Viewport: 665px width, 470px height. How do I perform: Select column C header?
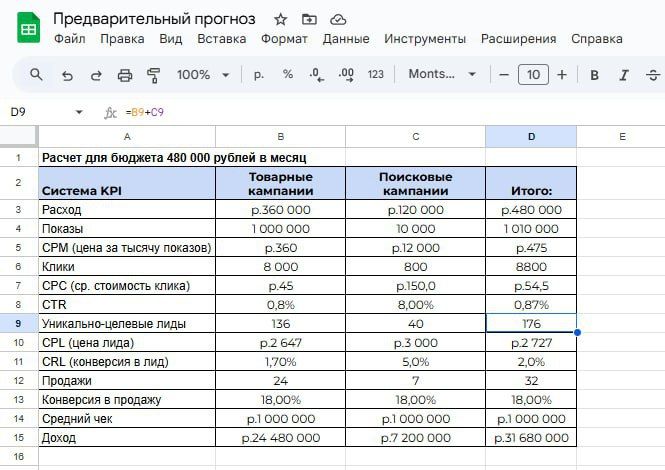pyautogui.click(x=416, y=137)
